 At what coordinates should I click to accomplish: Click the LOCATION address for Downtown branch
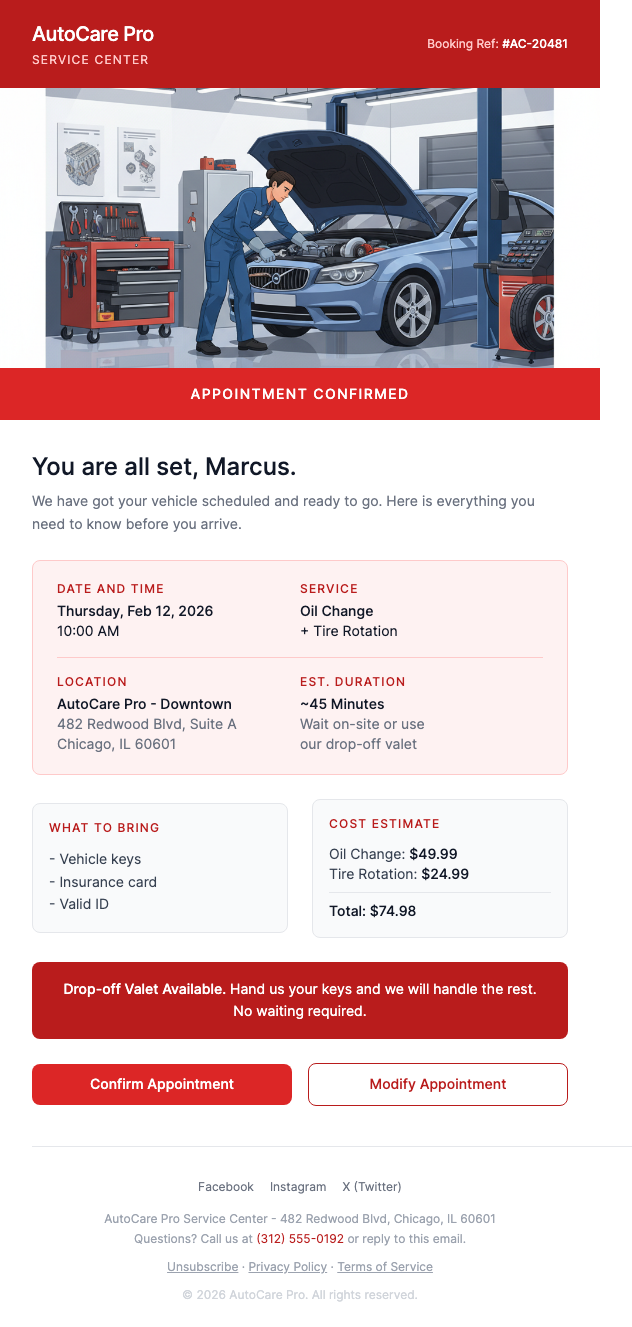pos(146,713)
